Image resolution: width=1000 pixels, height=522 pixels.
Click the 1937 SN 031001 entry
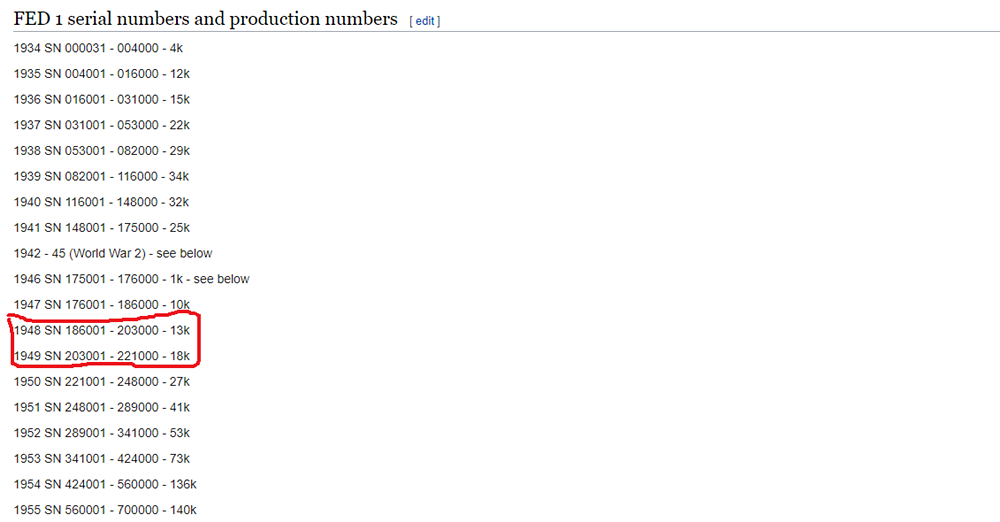[x=101, y=125]
